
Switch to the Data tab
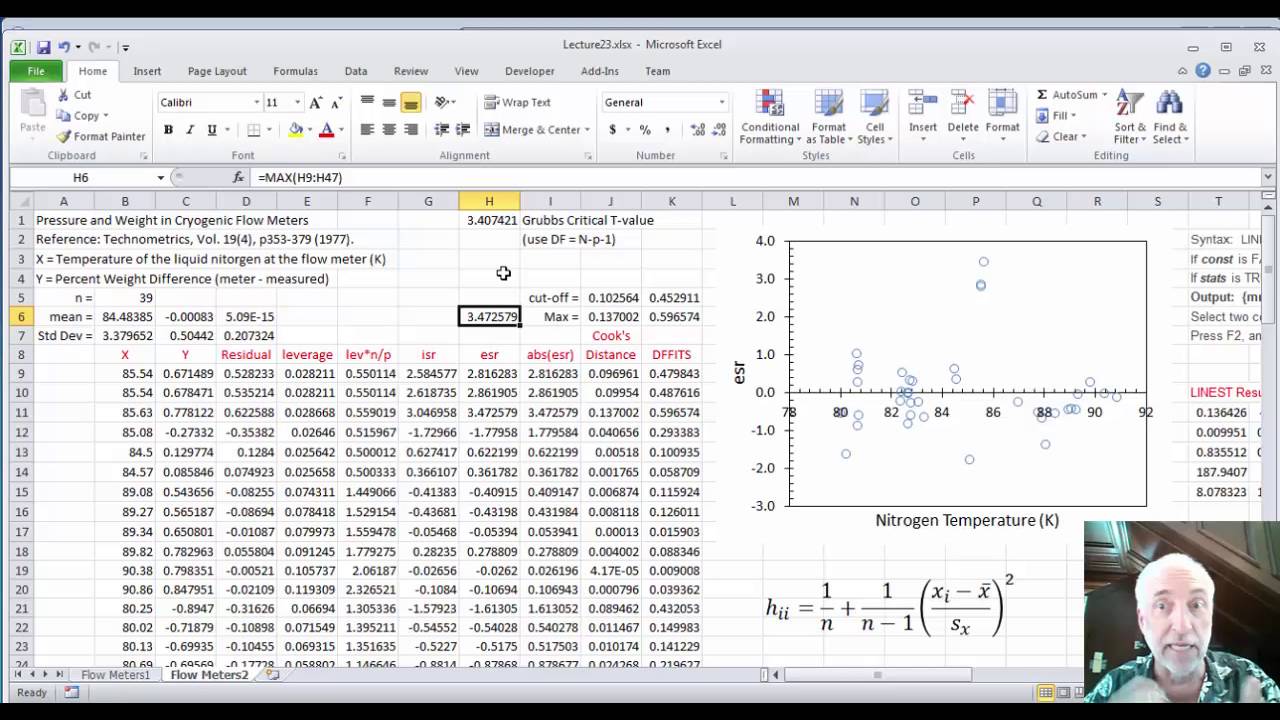pyautogui.click(x=356, y=71)
